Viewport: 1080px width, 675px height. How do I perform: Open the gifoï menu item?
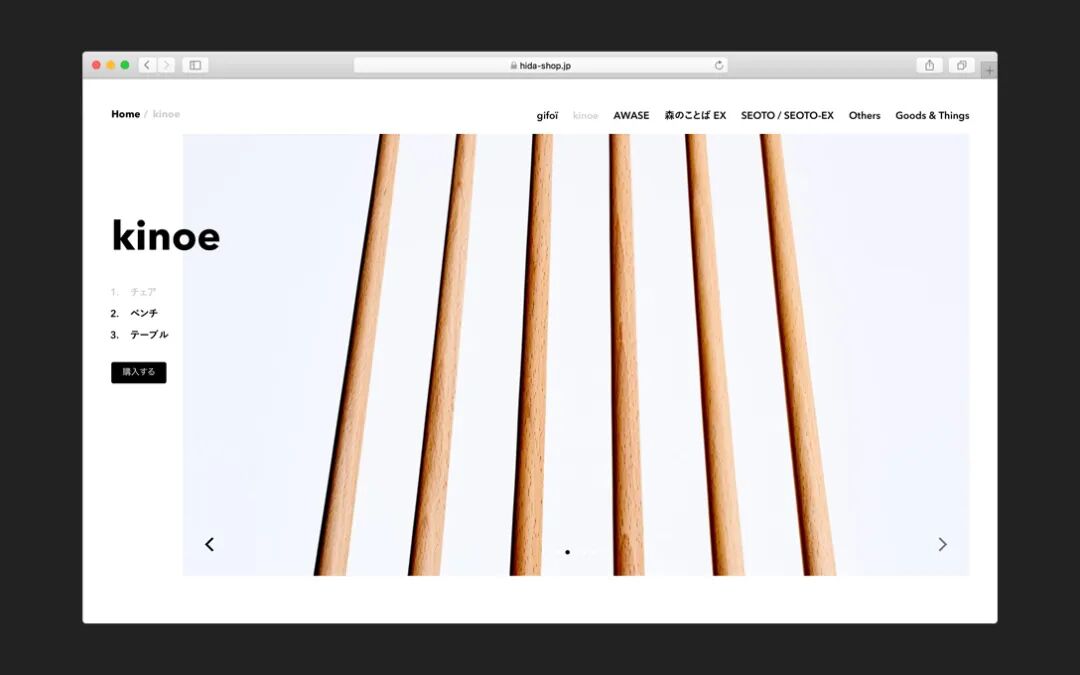(x=548, y=116)
